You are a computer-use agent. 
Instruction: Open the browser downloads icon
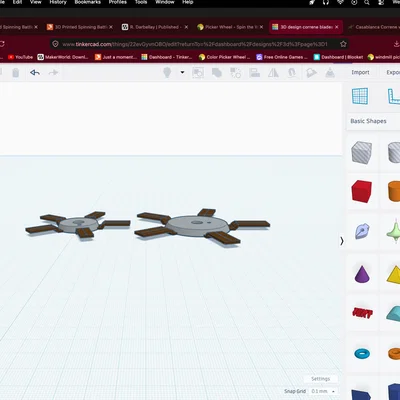(396, 44)
